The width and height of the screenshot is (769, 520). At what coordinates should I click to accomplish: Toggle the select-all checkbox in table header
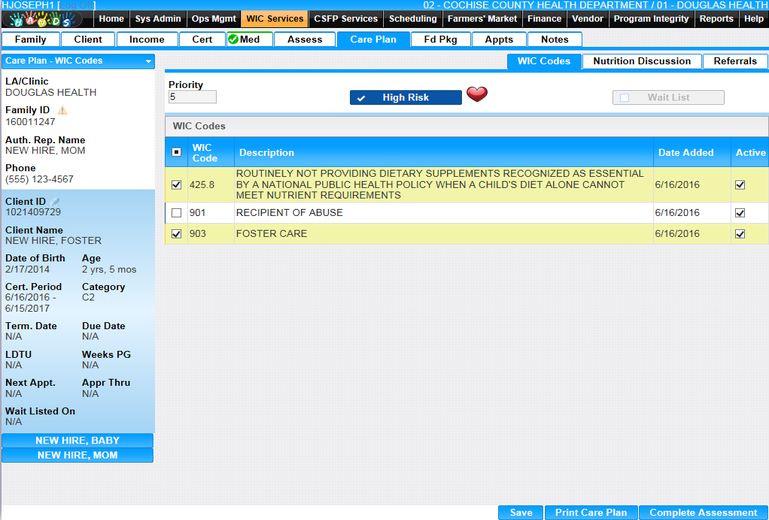[177, 153]
